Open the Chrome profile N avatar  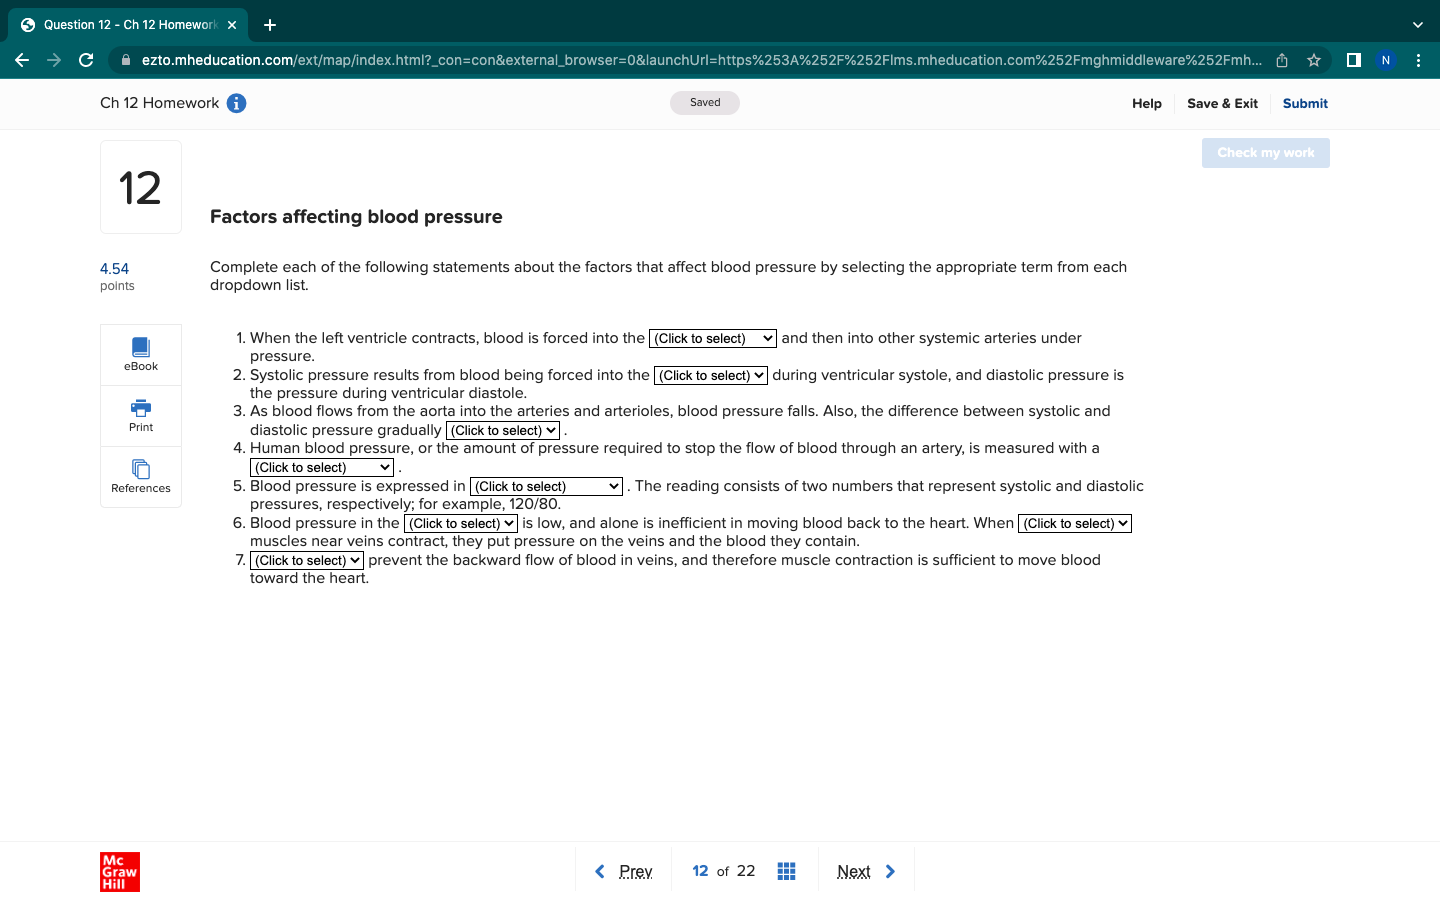[1386, 60]
